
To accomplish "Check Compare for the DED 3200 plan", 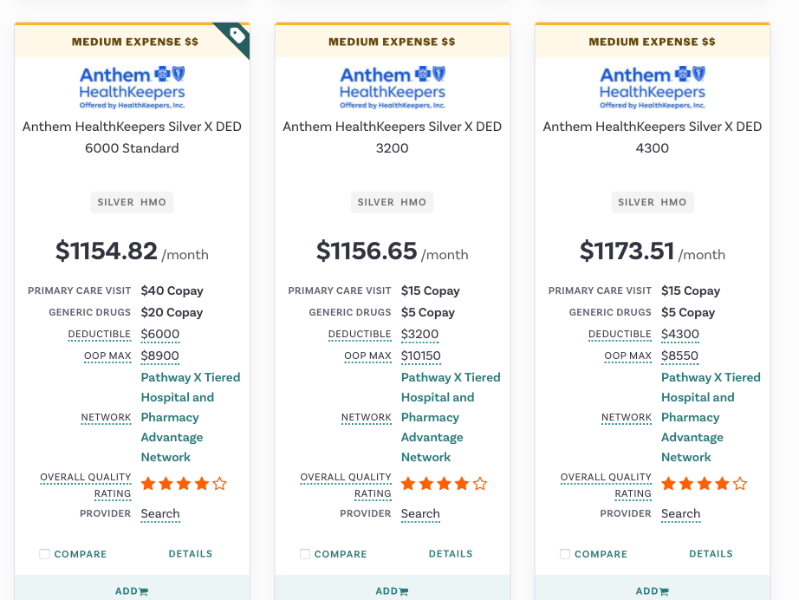I will 305,554.
